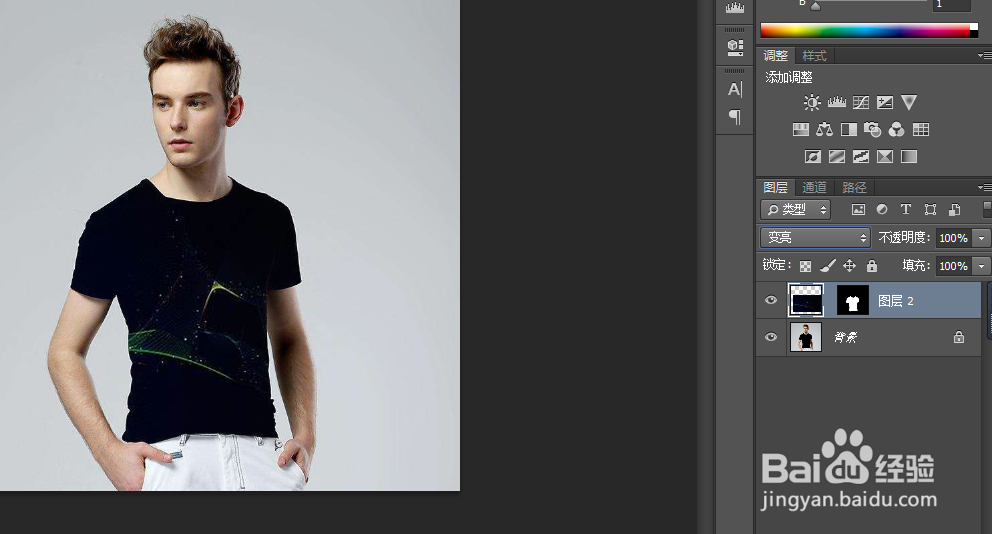
Task: Add a Gradient Map adjustment
Action: click(908, 156)
